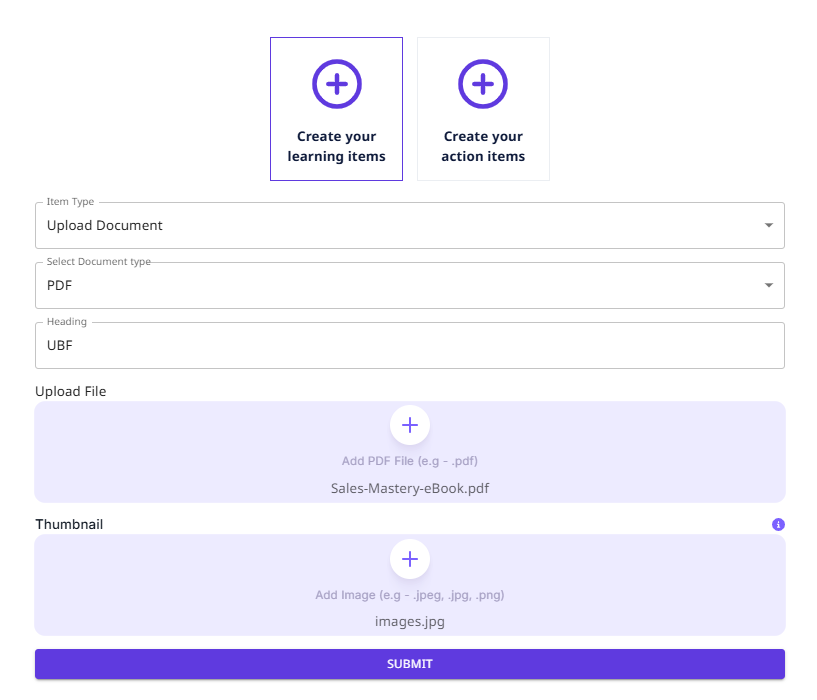Expand the Item Type dropdown arrow

[768, 225]
